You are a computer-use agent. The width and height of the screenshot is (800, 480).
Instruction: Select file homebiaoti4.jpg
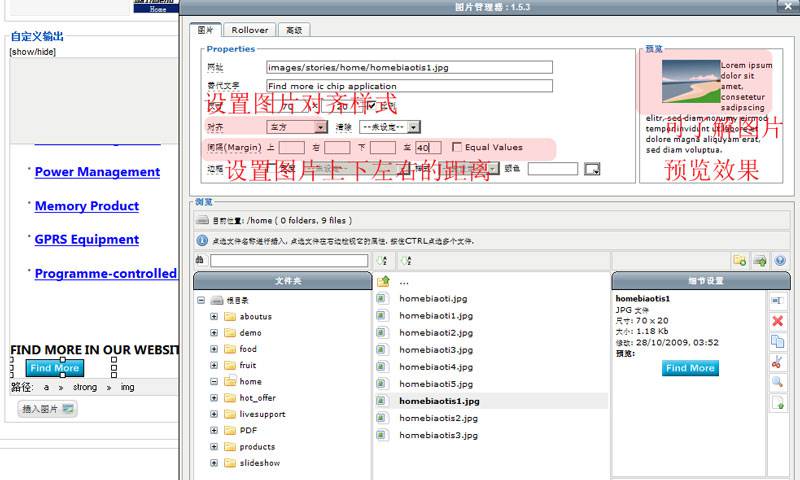pos(436,367)
